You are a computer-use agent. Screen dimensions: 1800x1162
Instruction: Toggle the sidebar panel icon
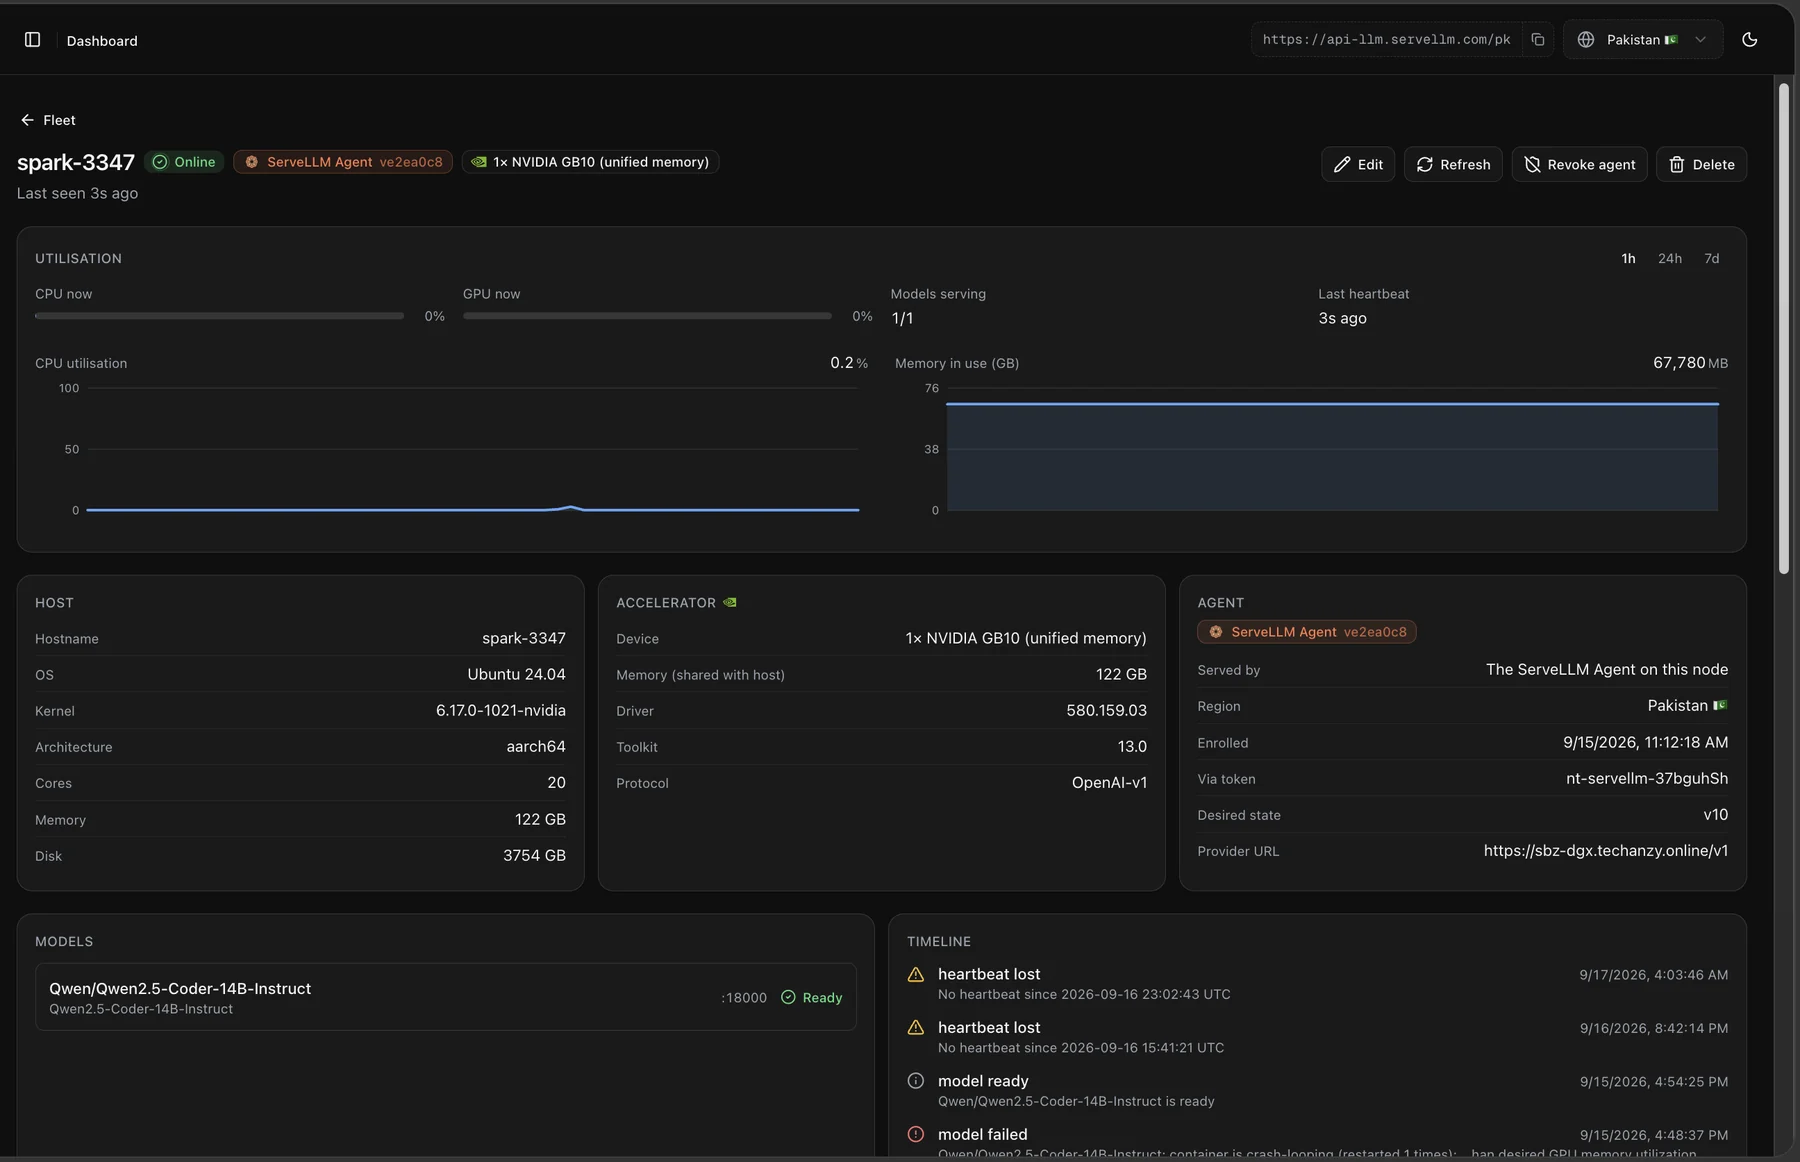pyautogui.click(x=32, y=40)
